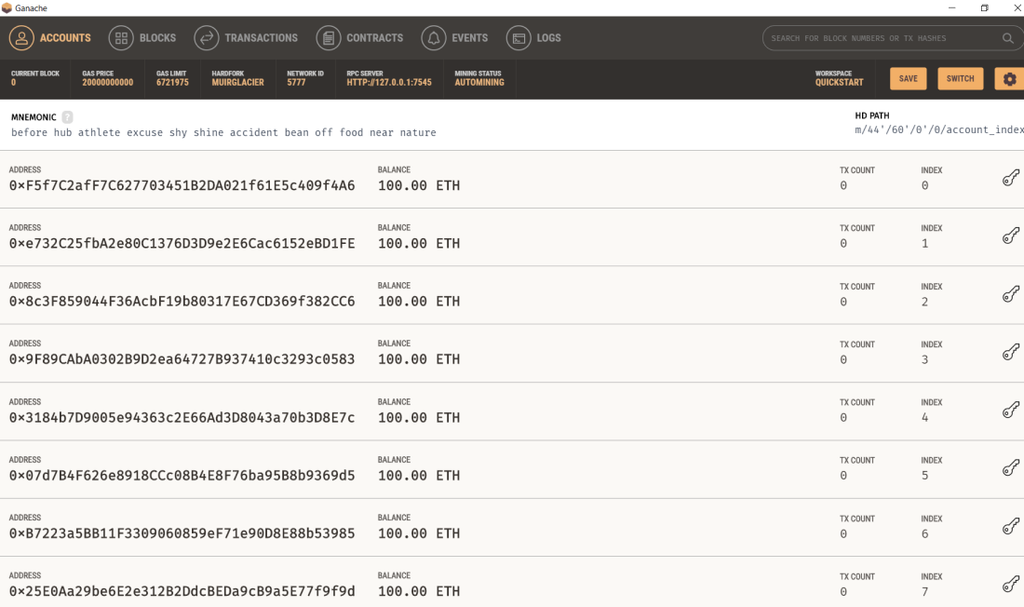Screen dimensions: 1024x607
Task: Click the 100.00 ETH balance of index 7
Action: (419, 591)
